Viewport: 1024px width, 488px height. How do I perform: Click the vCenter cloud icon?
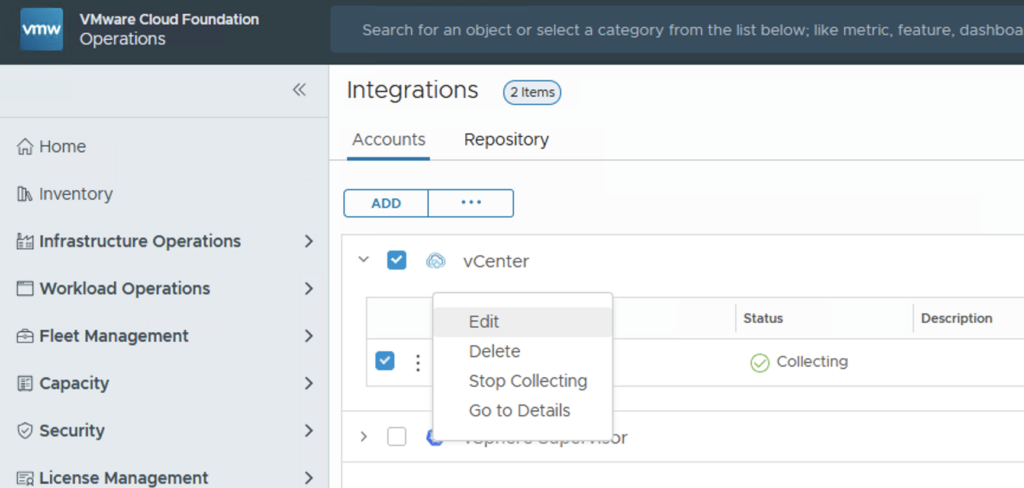(435, 261)
